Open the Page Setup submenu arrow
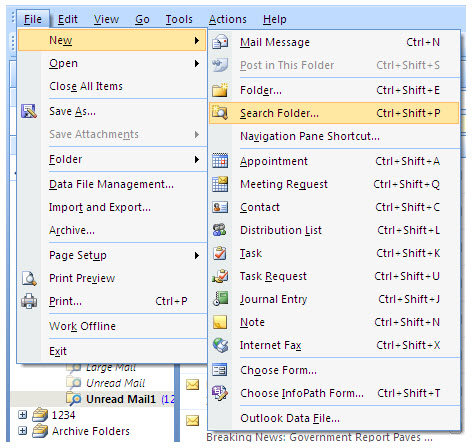This screenshot has width=473, height=448. click(197, 255)
